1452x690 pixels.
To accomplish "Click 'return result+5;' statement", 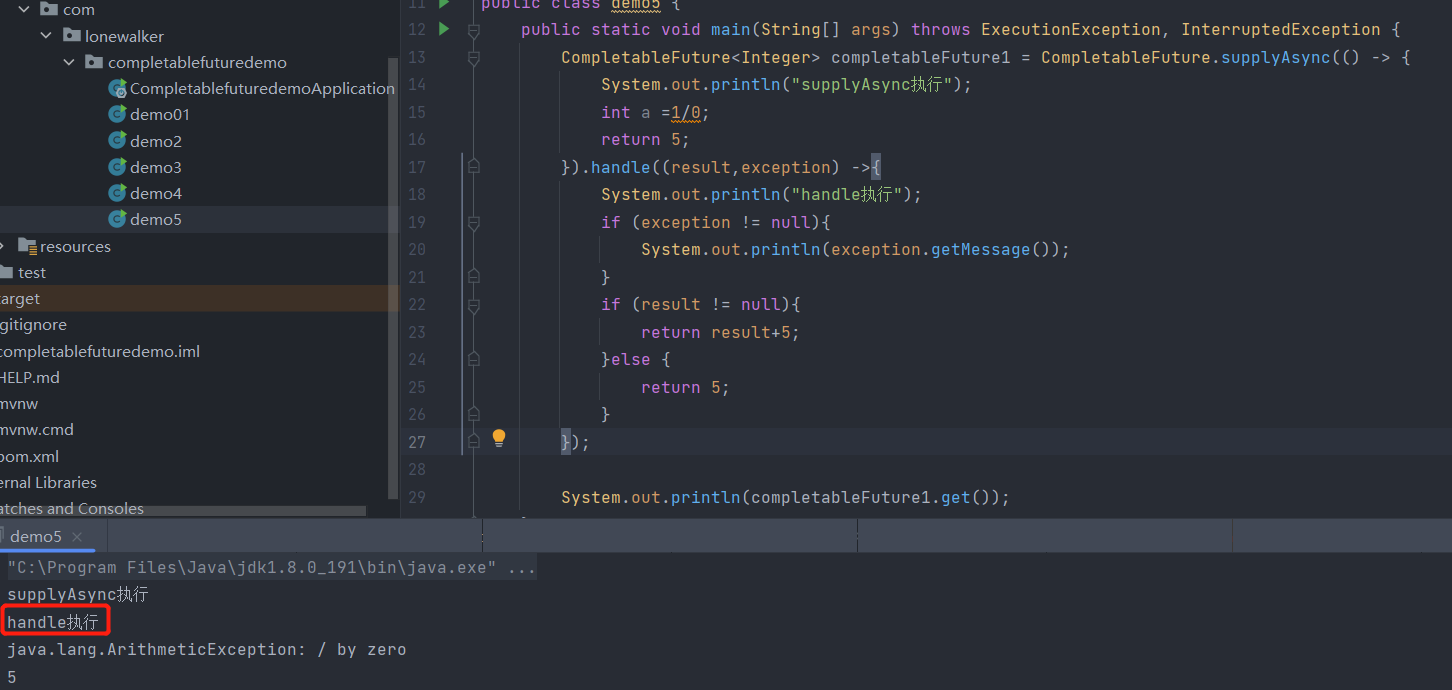I will click(x=721, y=332).
